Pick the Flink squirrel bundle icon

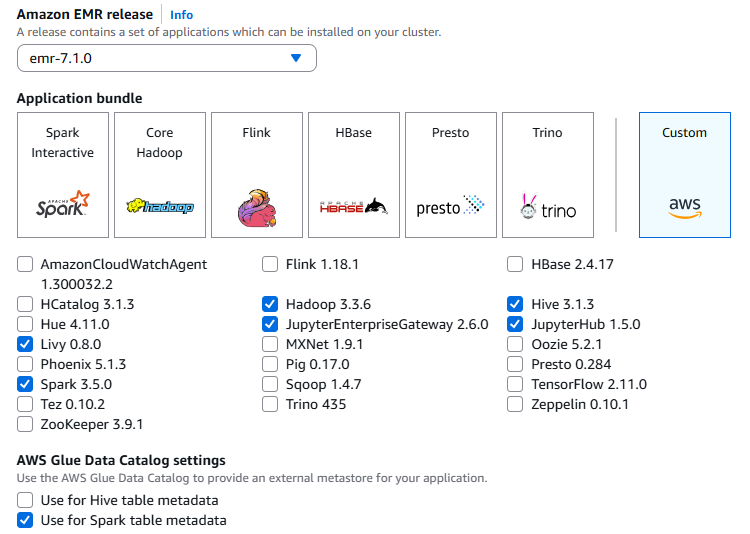tap(257, 207)
